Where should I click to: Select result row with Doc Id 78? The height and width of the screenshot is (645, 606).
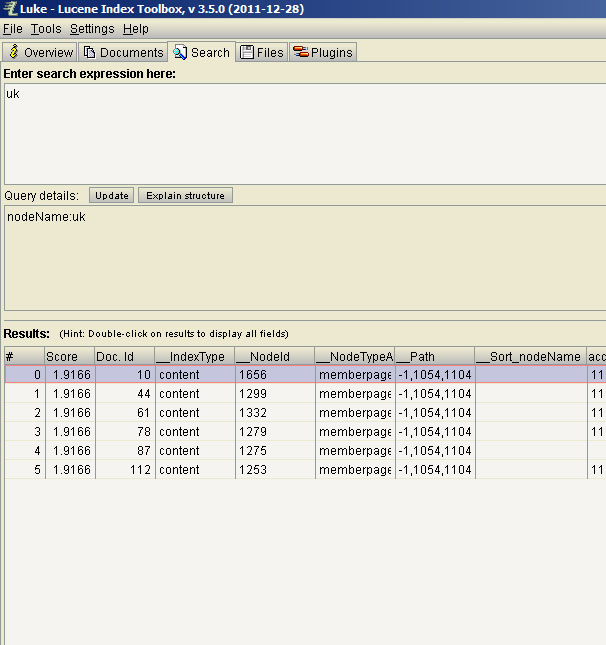point(305,431)
